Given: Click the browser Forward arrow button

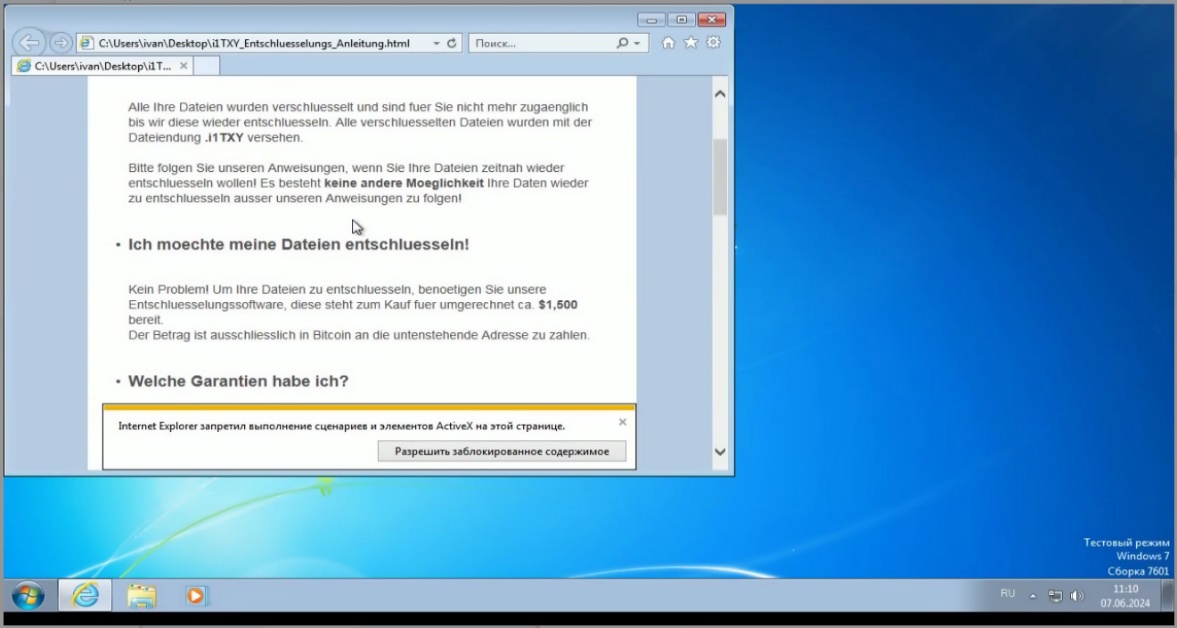Looking at the screenshot, I should pyautogui.click(x=60, y=43).
